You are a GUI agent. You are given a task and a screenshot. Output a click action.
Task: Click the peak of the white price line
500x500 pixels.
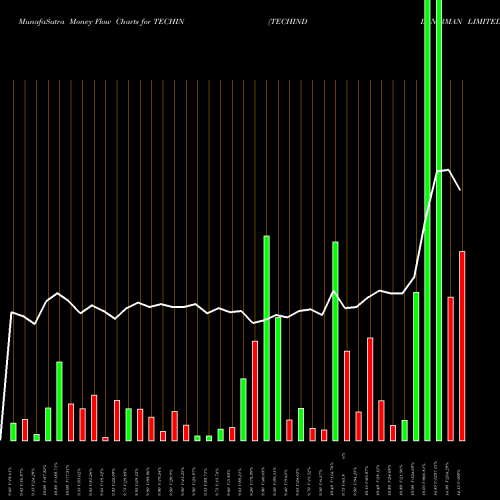tap(449, 170)
